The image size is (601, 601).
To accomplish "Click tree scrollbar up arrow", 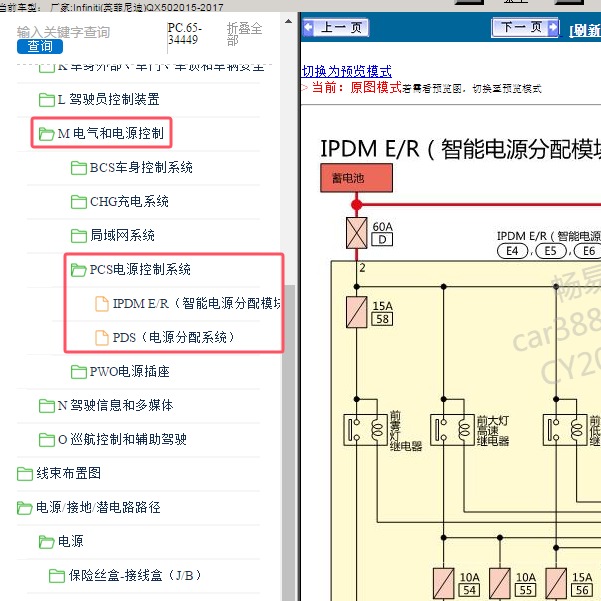I will [289, 21].
